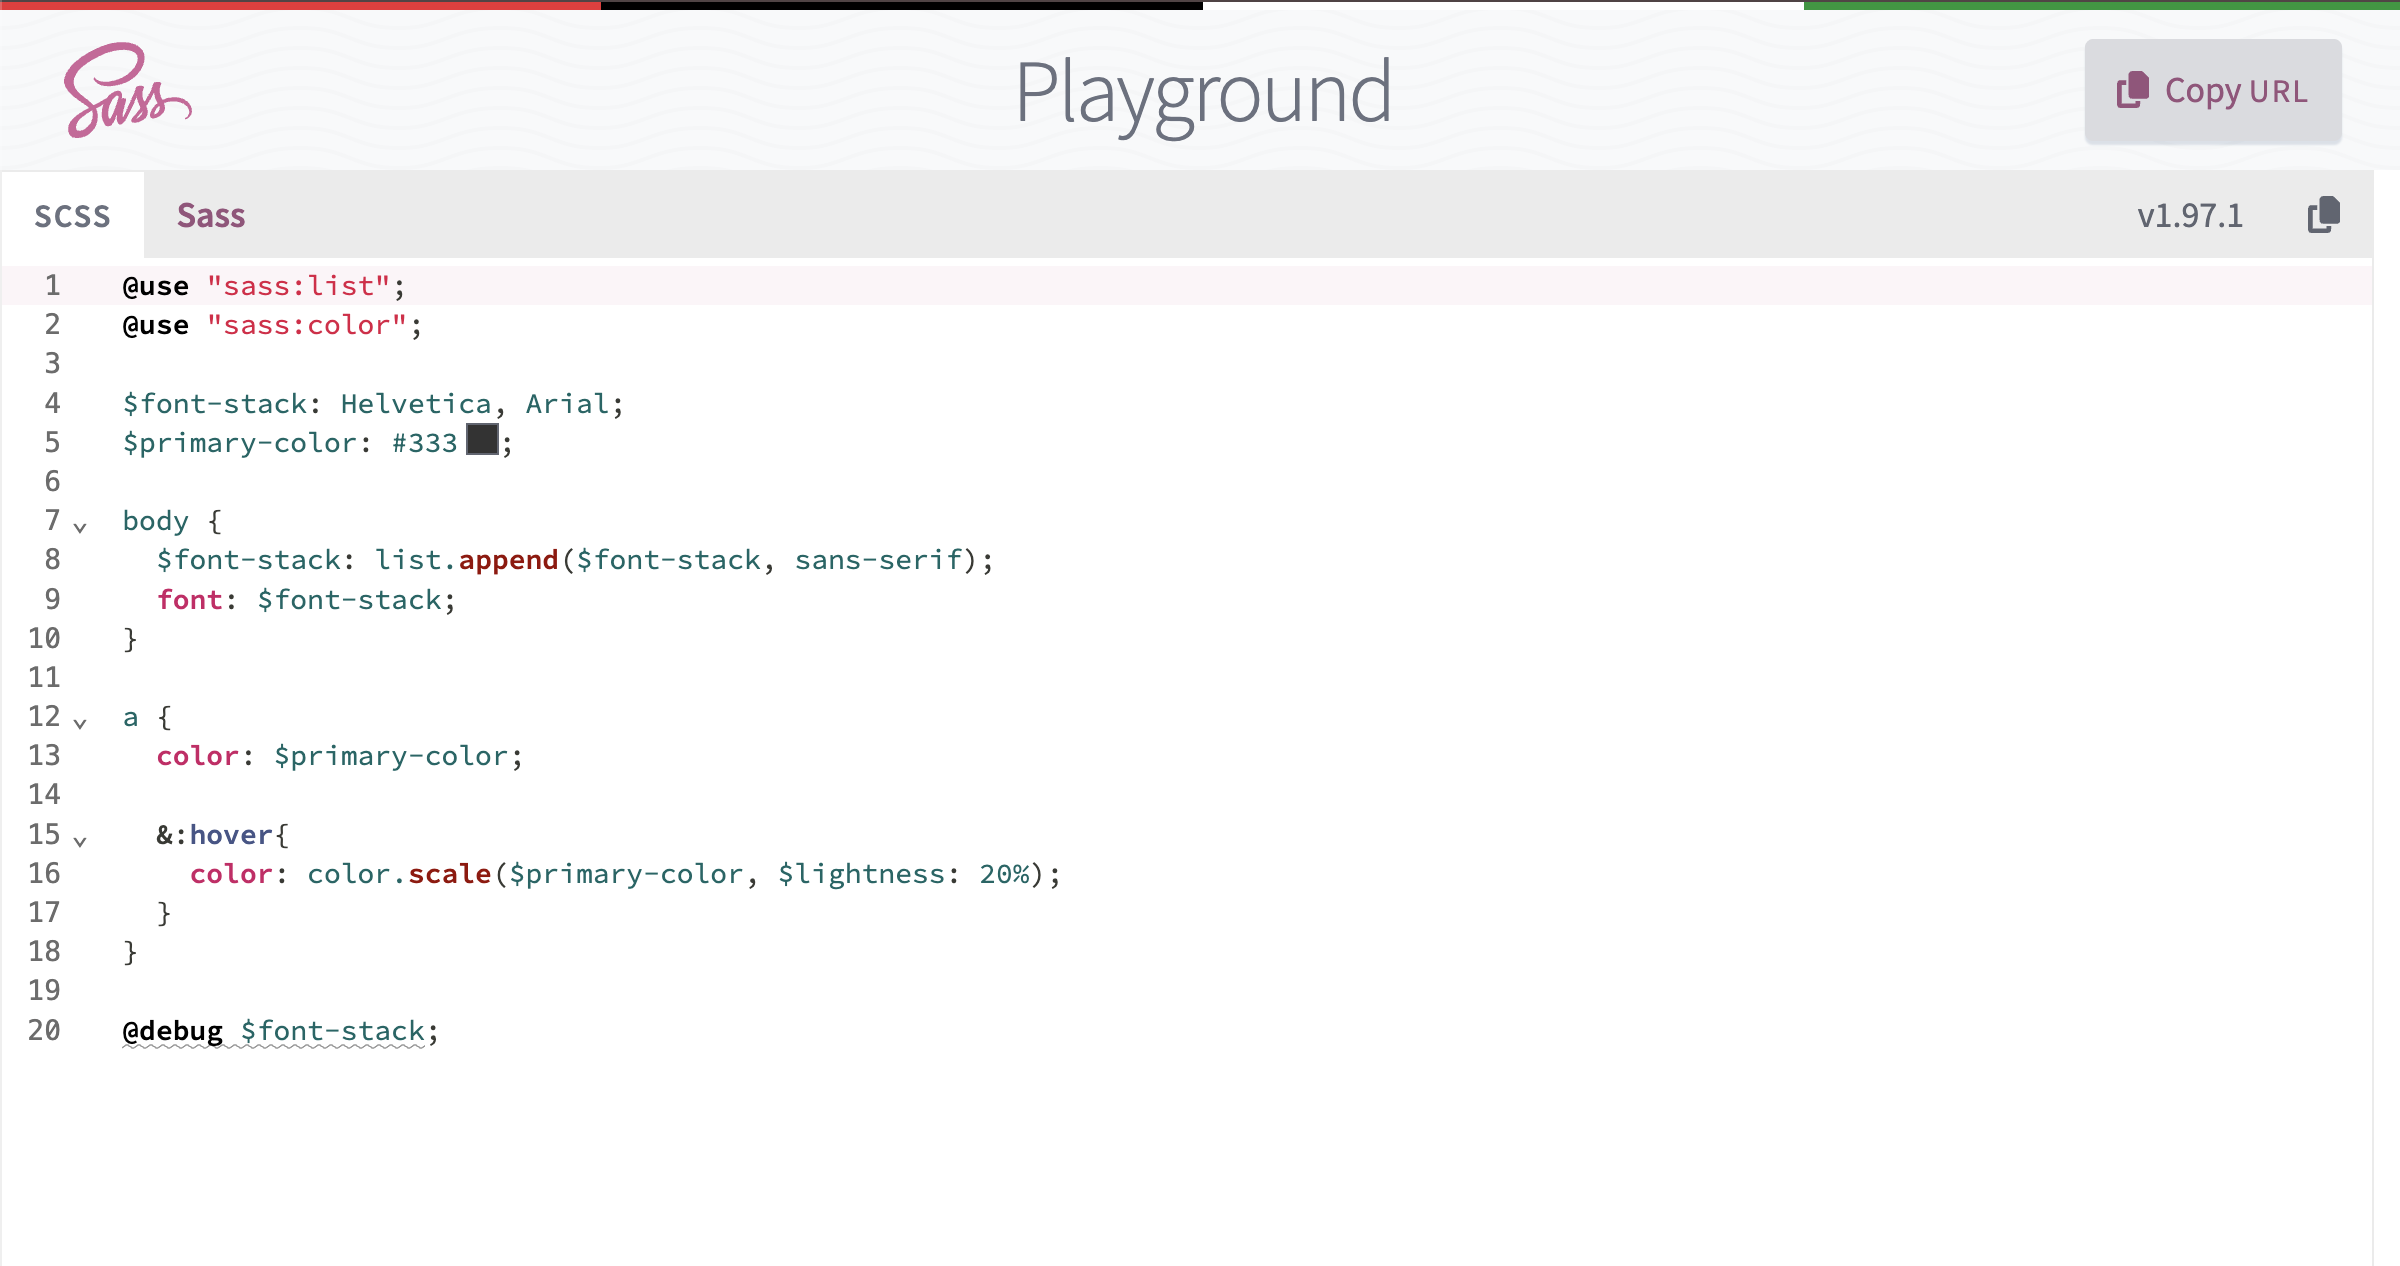2400x1266 pixels.
Task: Copy the SCSS code with the copy icon
Action: click(x=2323, y=215)
